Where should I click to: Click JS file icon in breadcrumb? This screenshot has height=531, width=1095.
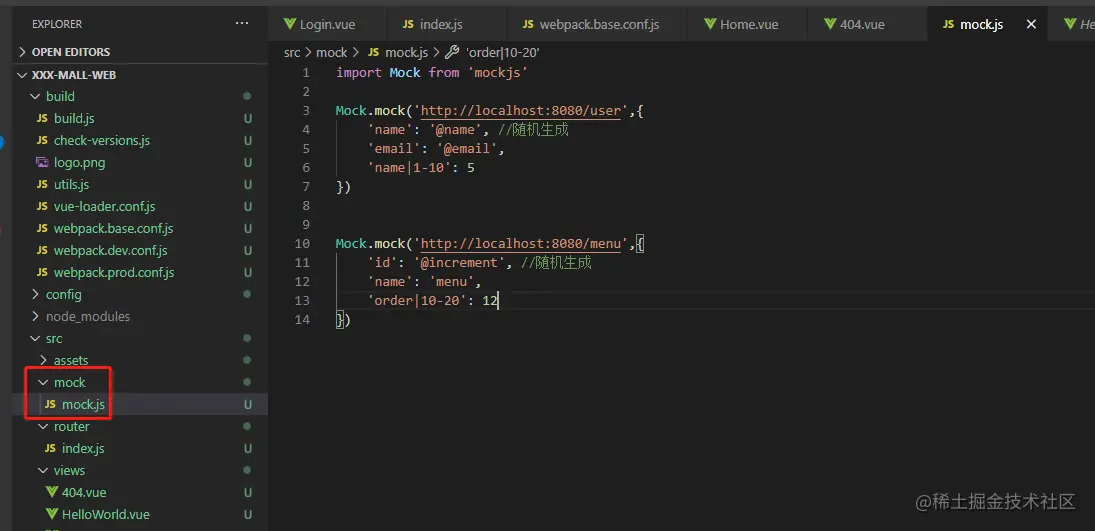pyautogui.click(x=374, y=52)
